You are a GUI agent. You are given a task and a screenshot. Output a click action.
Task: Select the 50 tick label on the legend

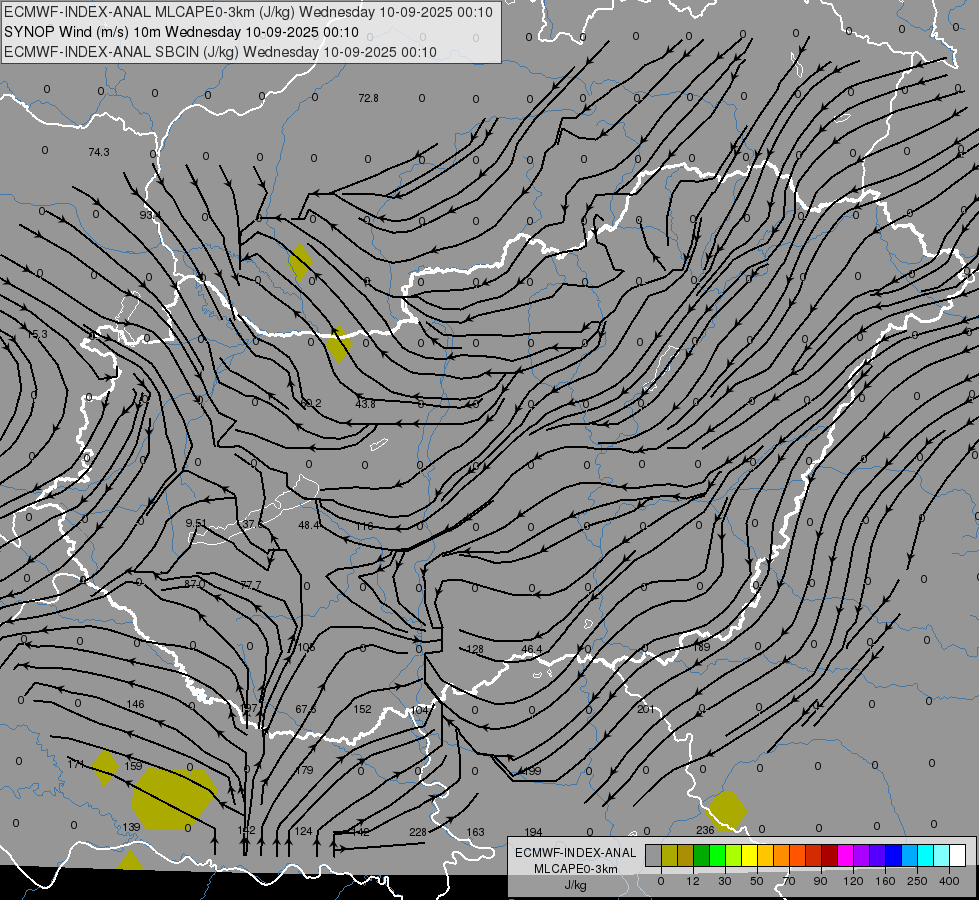tap(757, 881)
